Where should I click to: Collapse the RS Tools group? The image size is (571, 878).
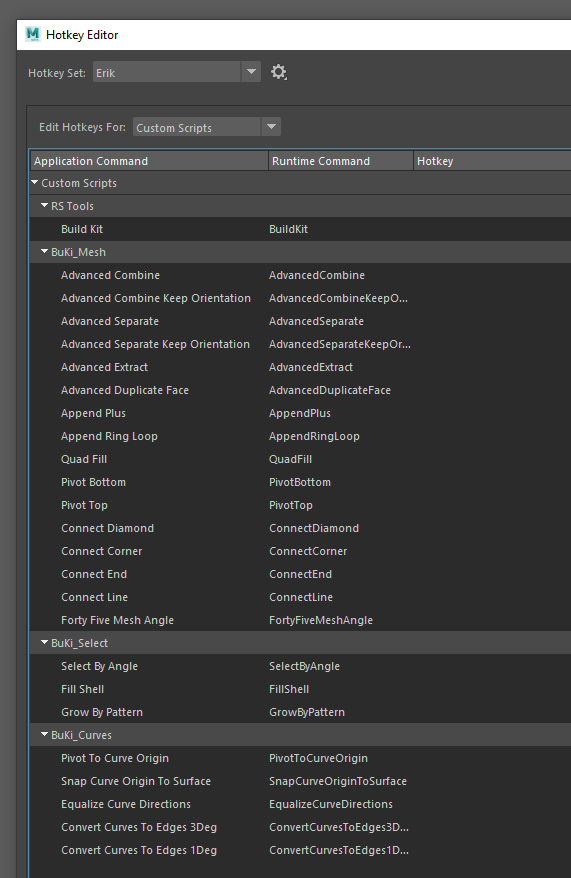tap(45, 206)
